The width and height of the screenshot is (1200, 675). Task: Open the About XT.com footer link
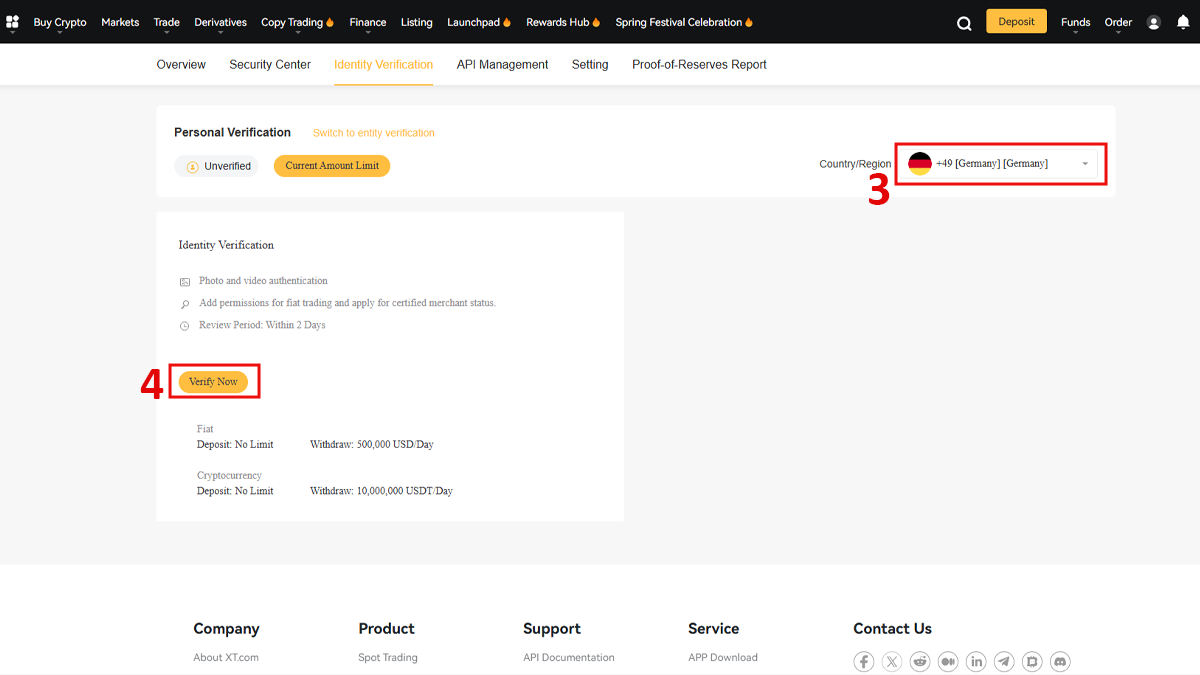(226, 657)
